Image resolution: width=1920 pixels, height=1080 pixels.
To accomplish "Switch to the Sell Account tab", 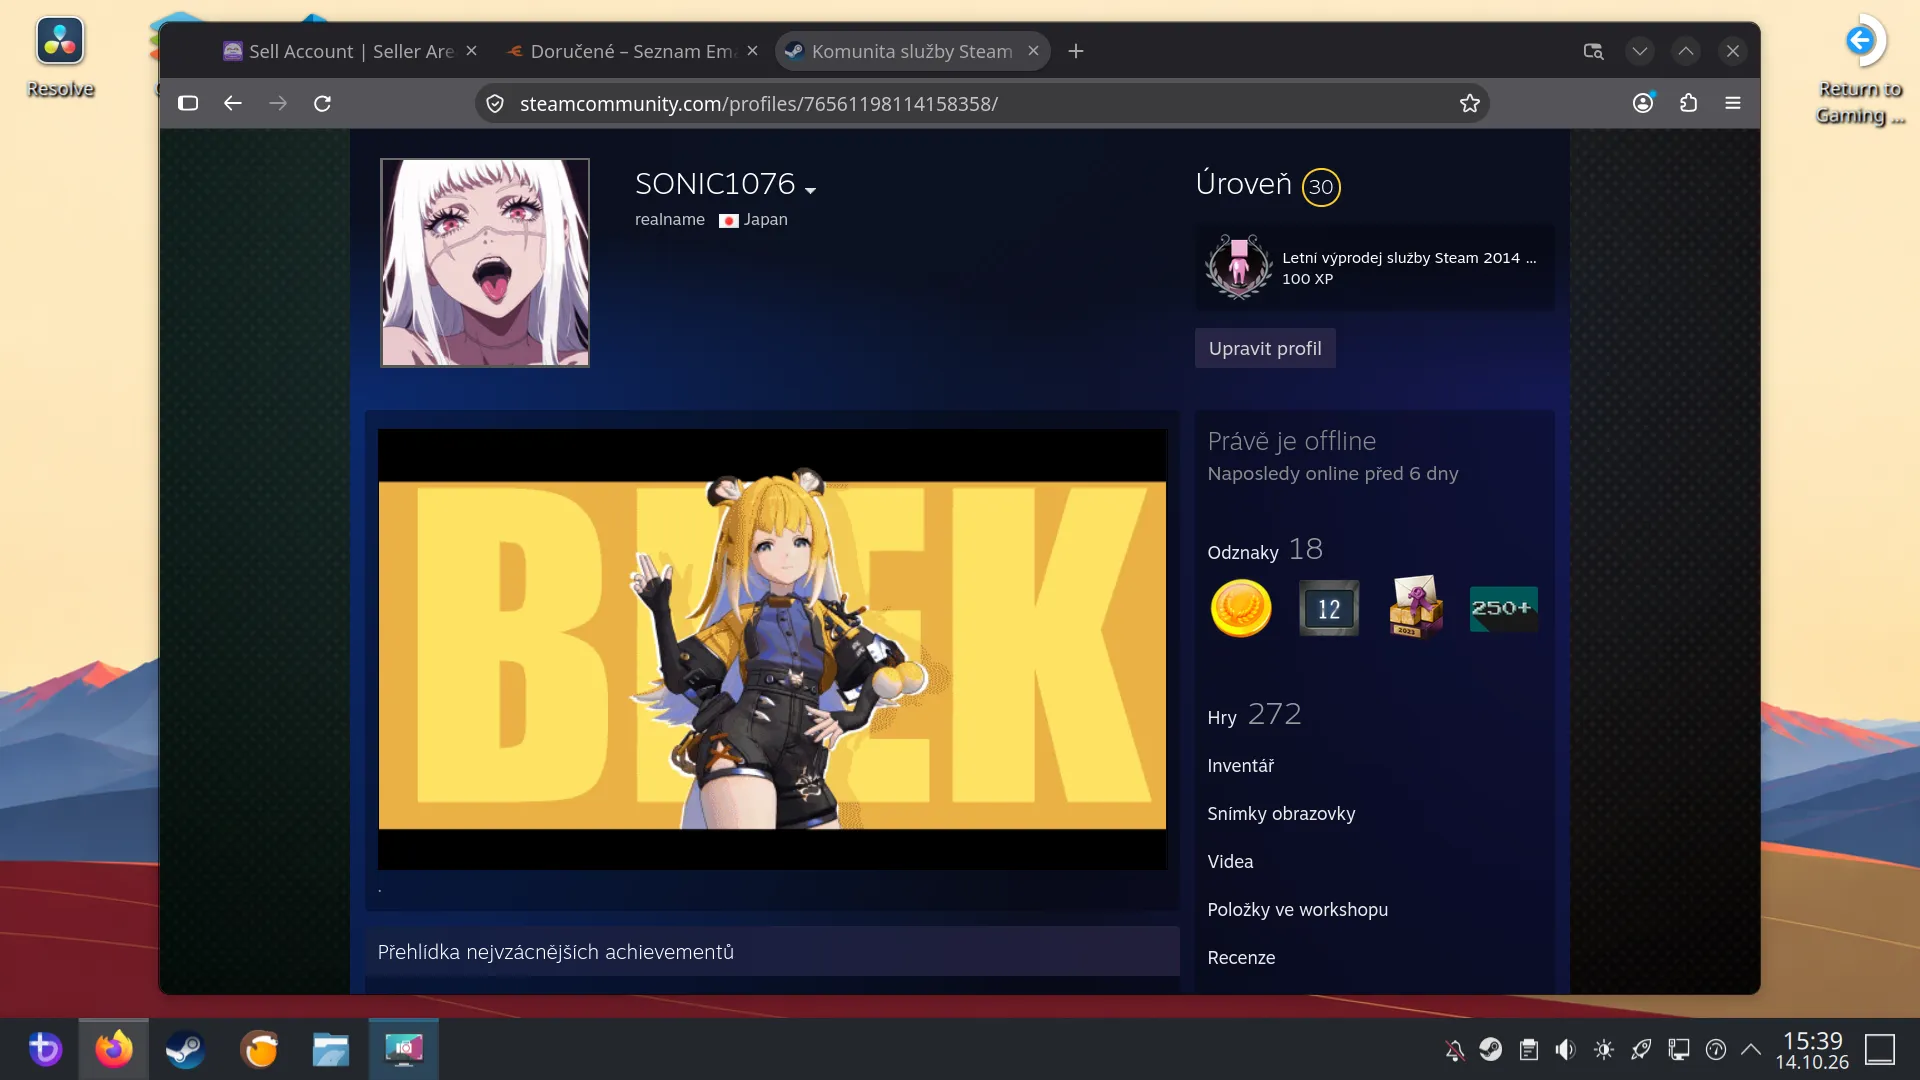I will 349,51.
